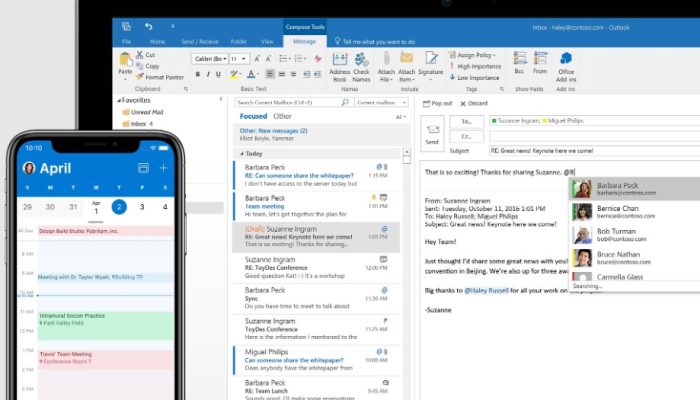
Task: Click the message list scrollbar up arrow
Action: [x=406, y=152]
